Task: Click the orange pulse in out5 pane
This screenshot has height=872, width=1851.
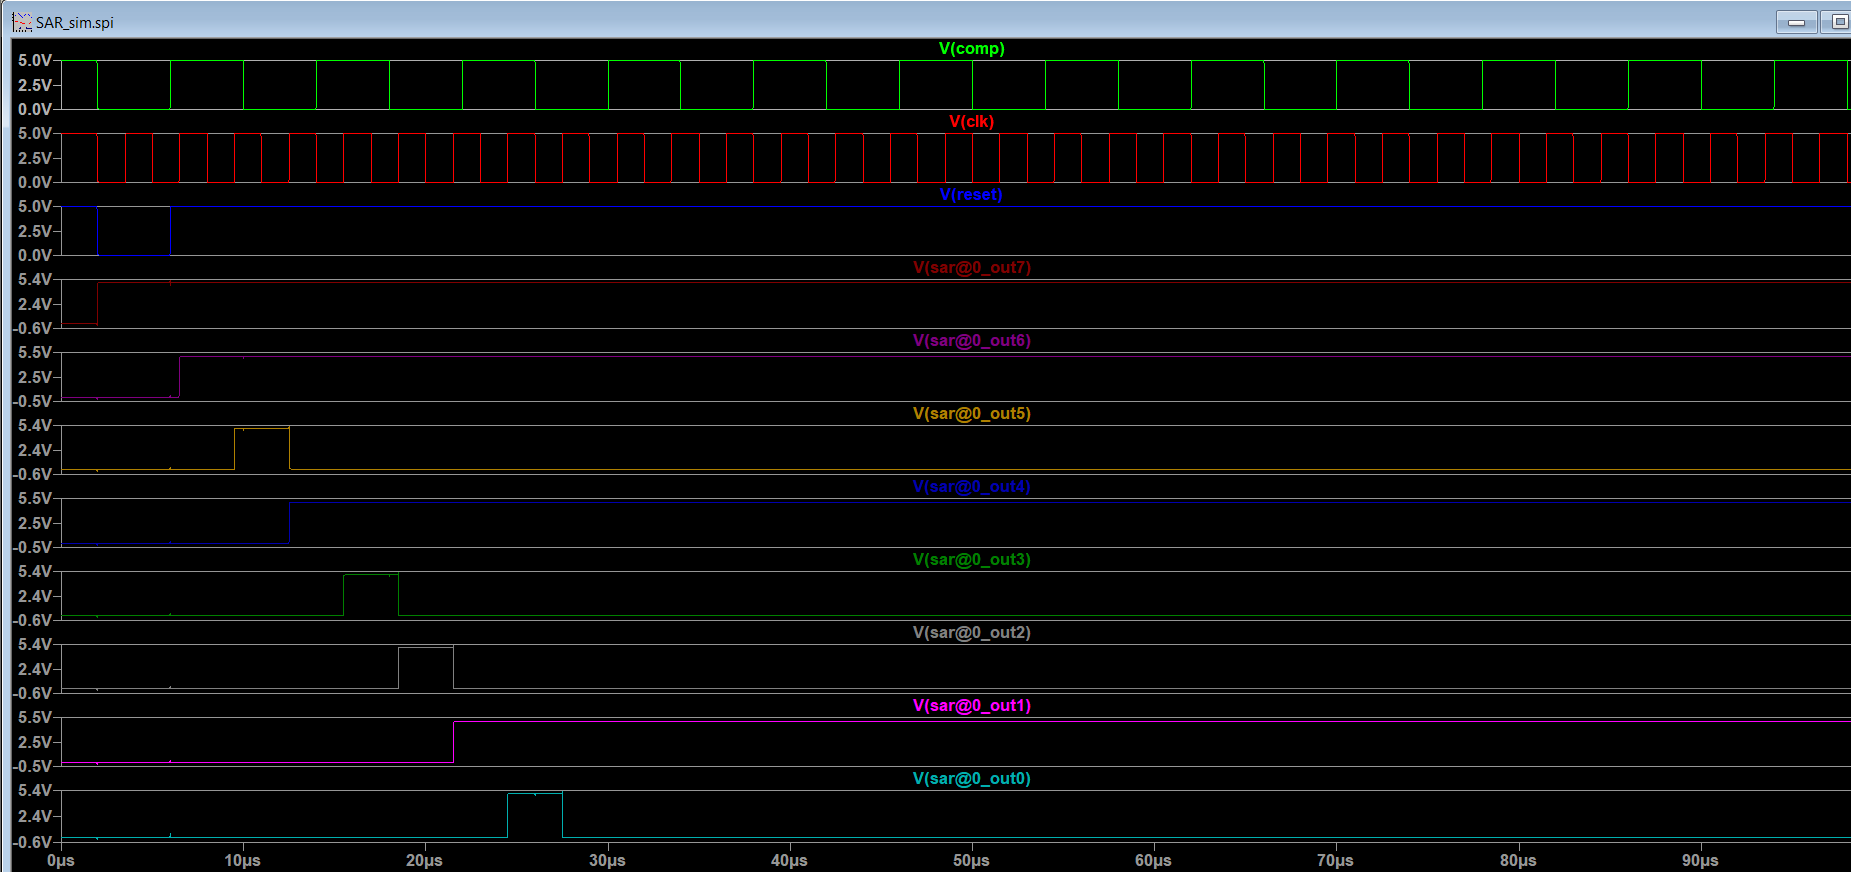Action: (262, 429)
